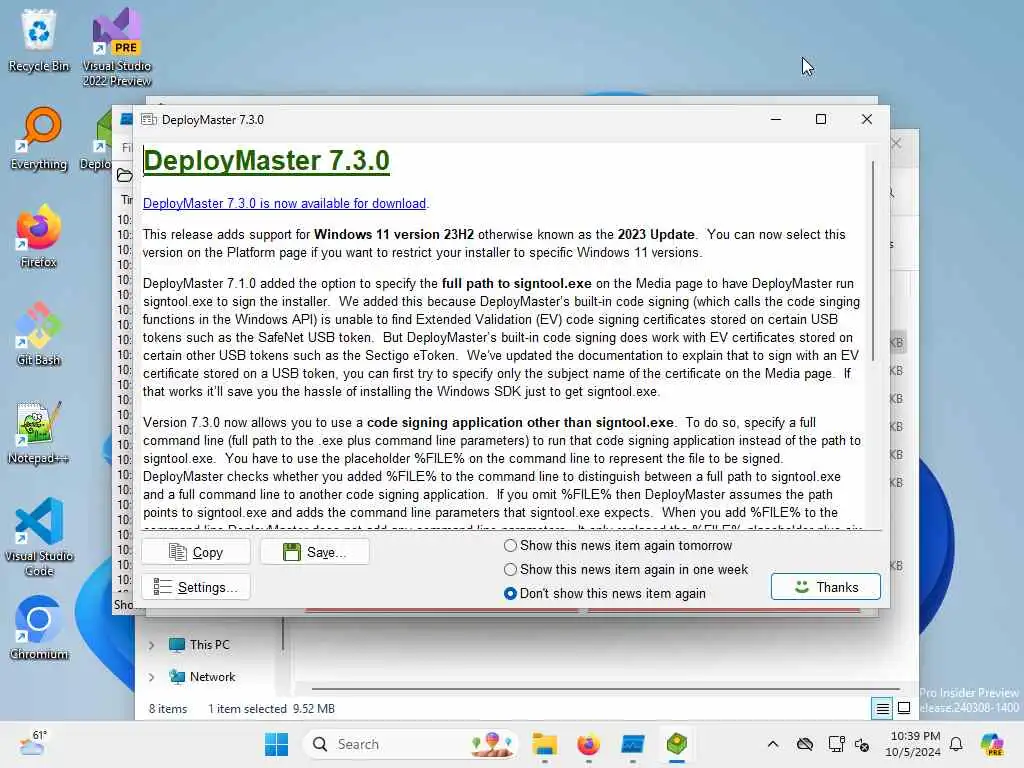This screenshot has height=768, width=1024.
Task: Select Show this news item again tomorrow
Action: 618,545
